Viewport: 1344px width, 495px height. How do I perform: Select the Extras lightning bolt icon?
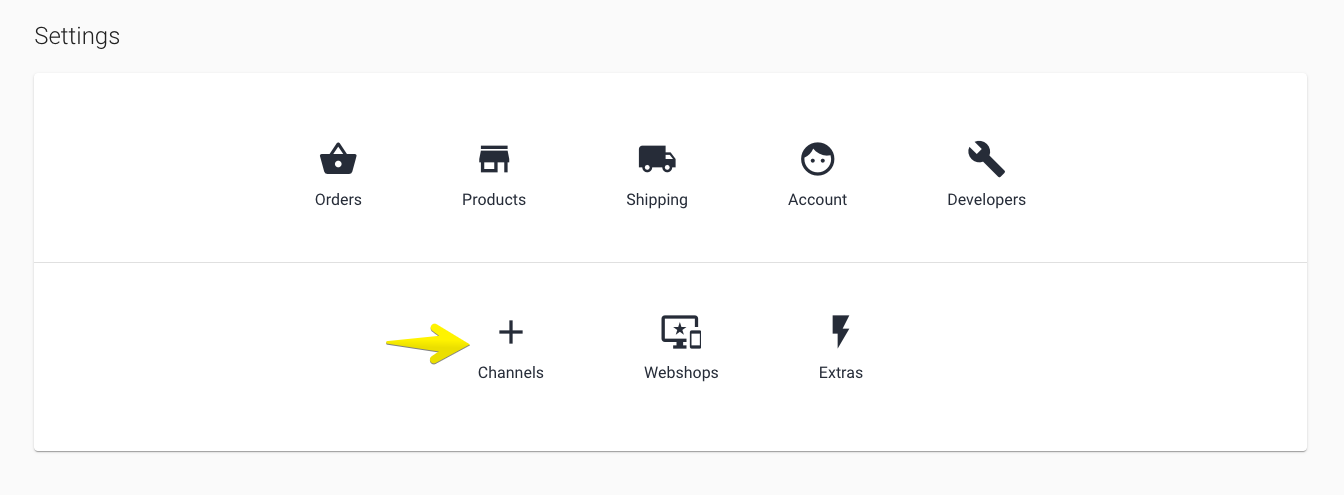[841, 332]
